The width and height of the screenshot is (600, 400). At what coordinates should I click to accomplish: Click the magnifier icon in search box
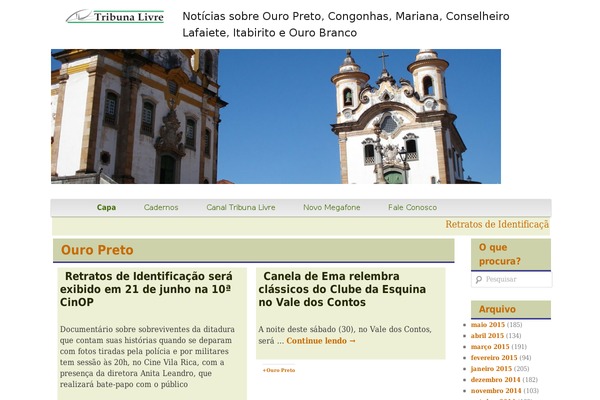point(478,280)
